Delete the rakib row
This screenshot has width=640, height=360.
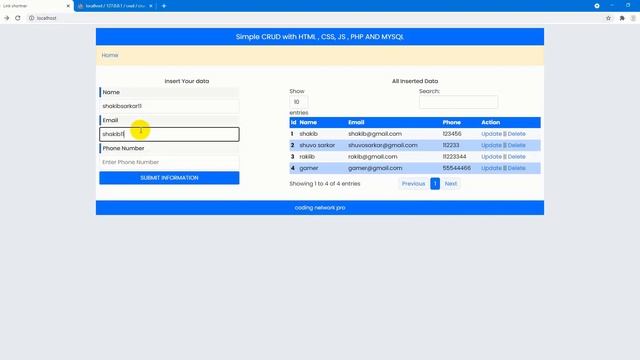[516, 157]
